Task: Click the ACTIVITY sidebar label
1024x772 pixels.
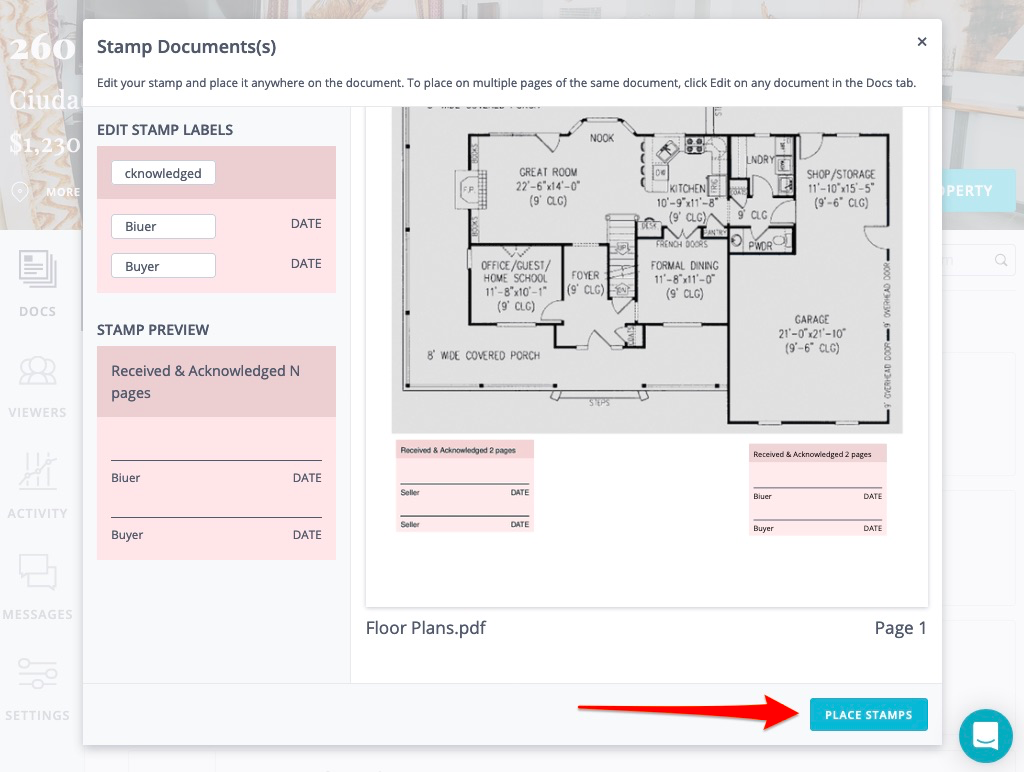Action: (x=38, y=513)
